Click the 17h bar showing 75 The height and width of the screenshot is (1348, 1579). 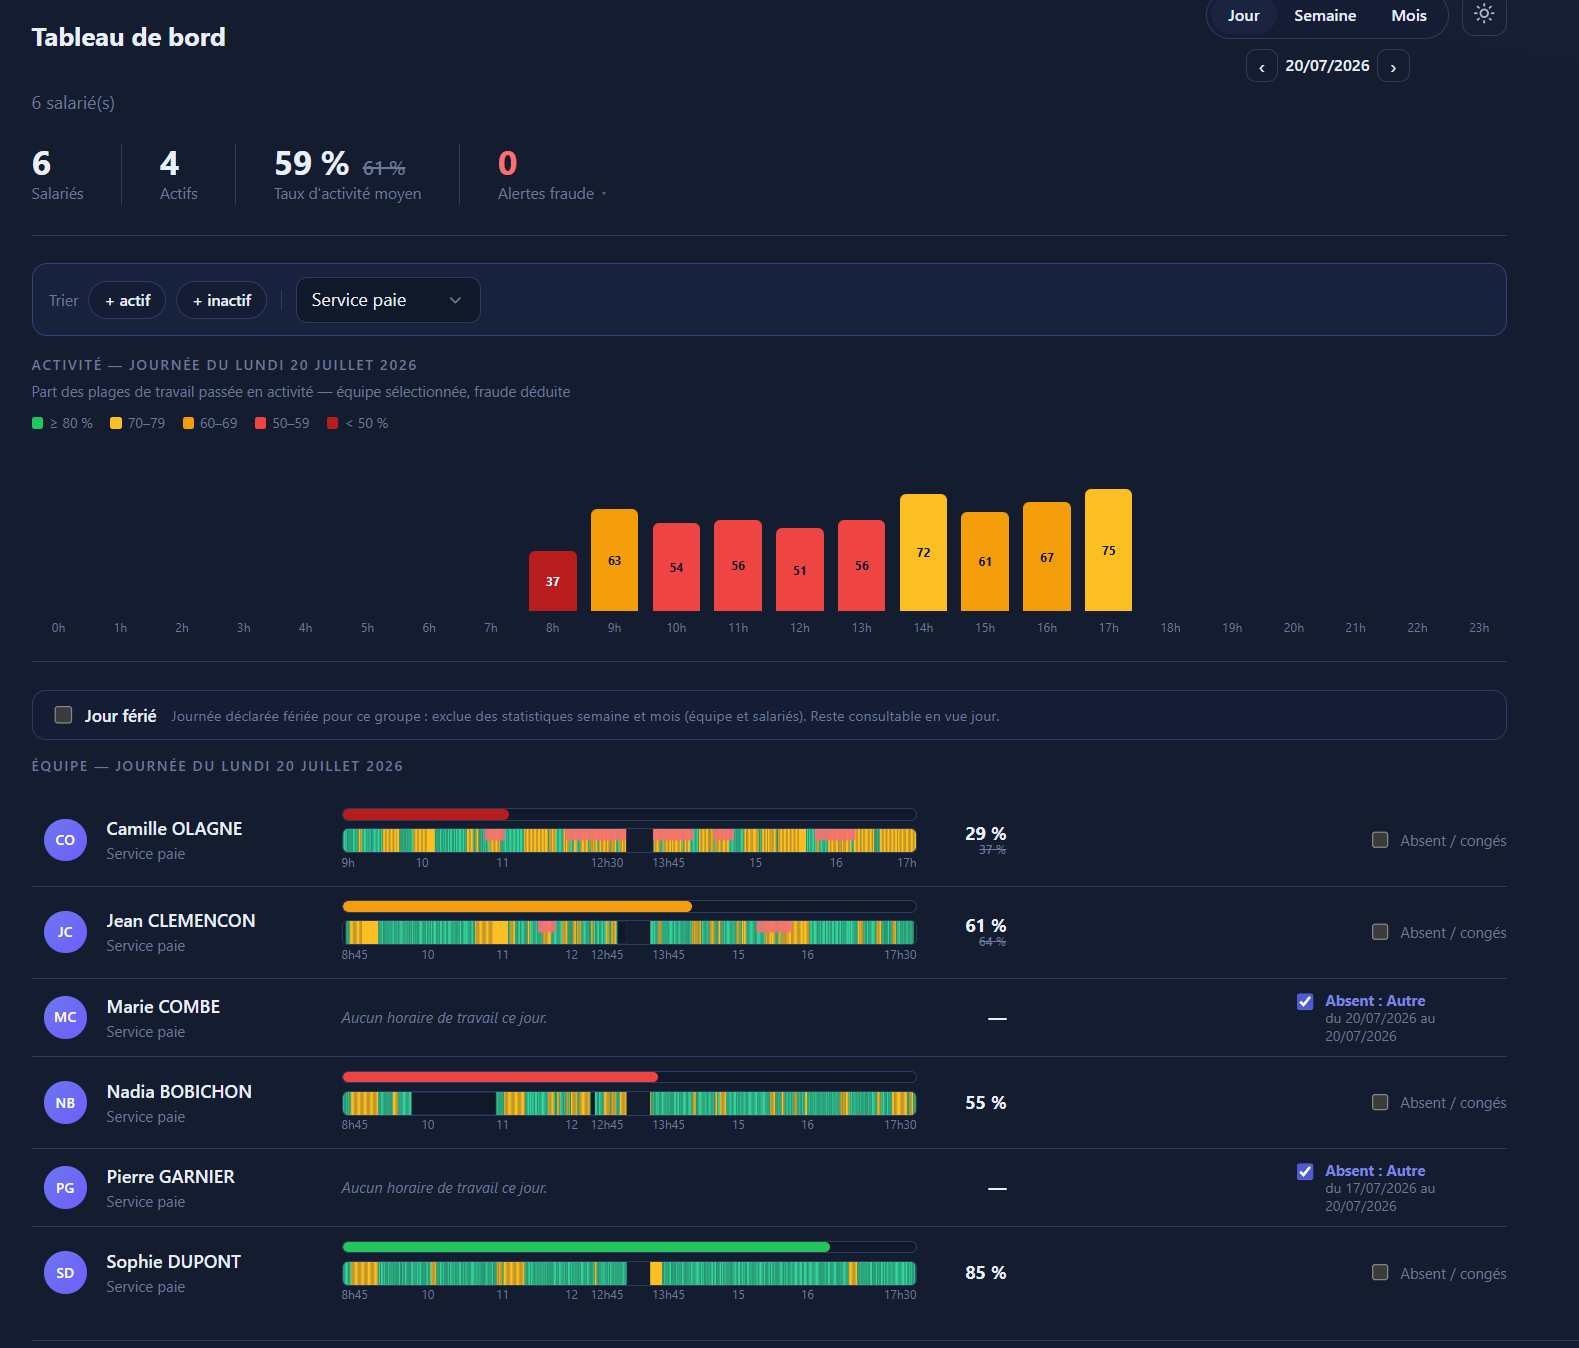(x=1109, y=550)
